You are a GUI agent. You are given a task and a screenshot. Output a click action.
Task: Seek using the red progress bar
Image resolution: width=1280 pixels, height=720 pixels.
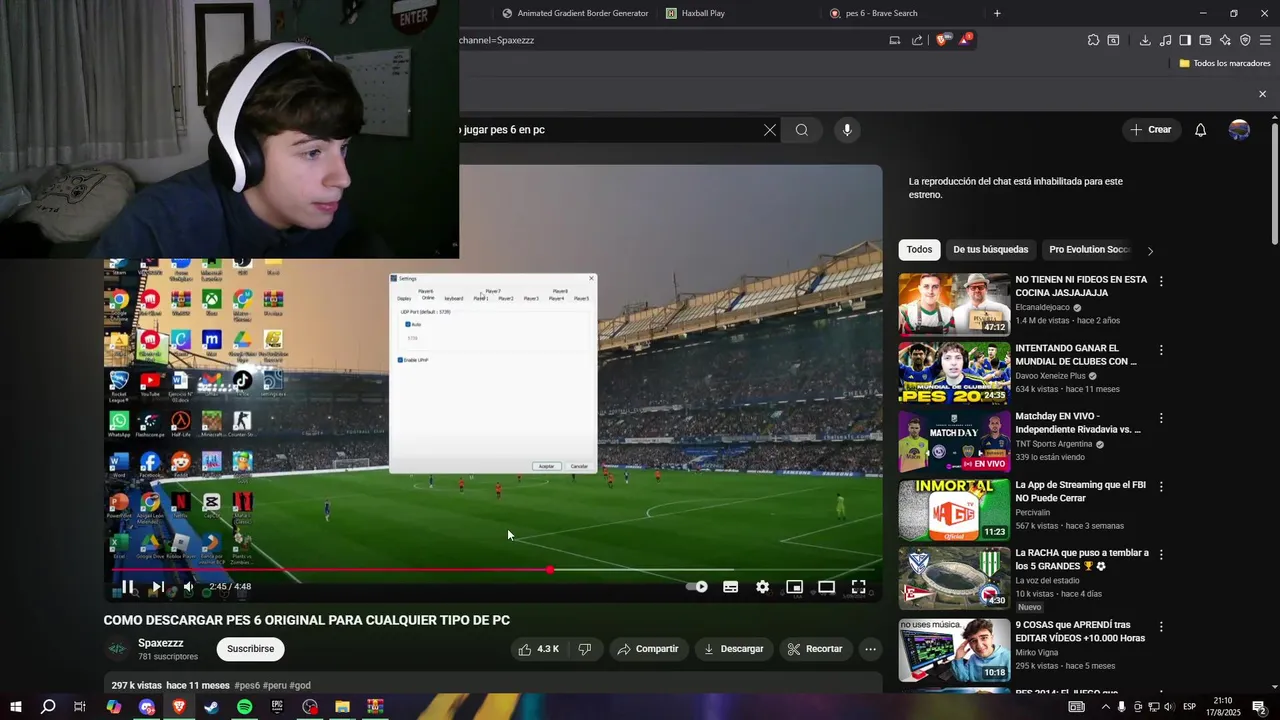pos(494,570)
